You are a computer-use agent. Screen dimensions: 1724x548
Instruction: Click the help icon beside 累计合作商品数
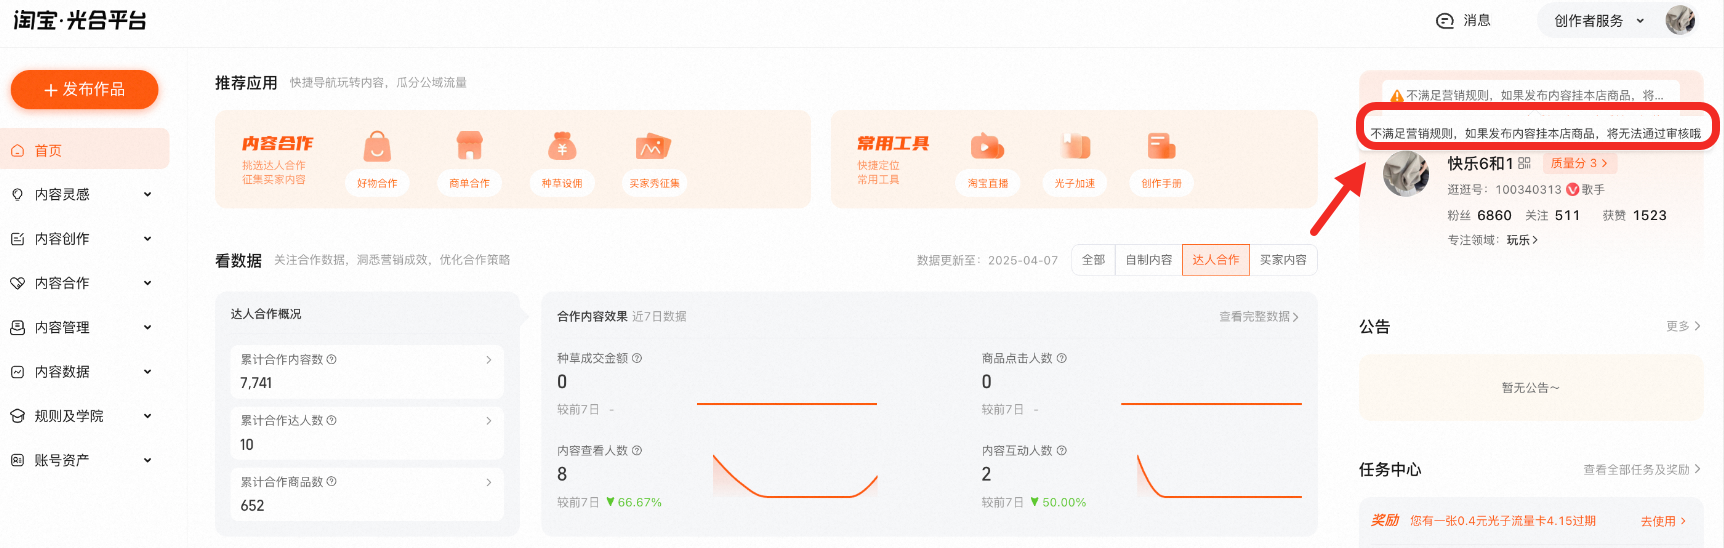tap(332, 481)
